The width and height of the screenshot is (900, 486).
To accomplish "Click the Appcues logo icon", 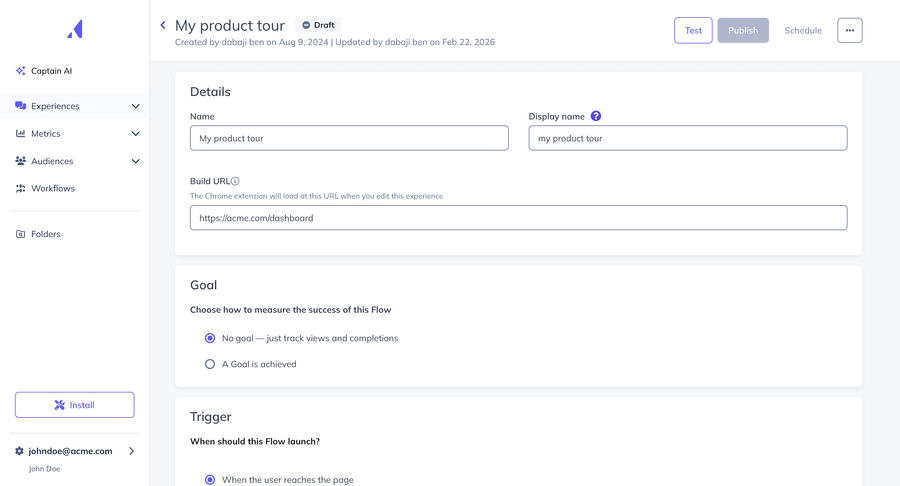I will pyautogui.click(x=75, y=29).
